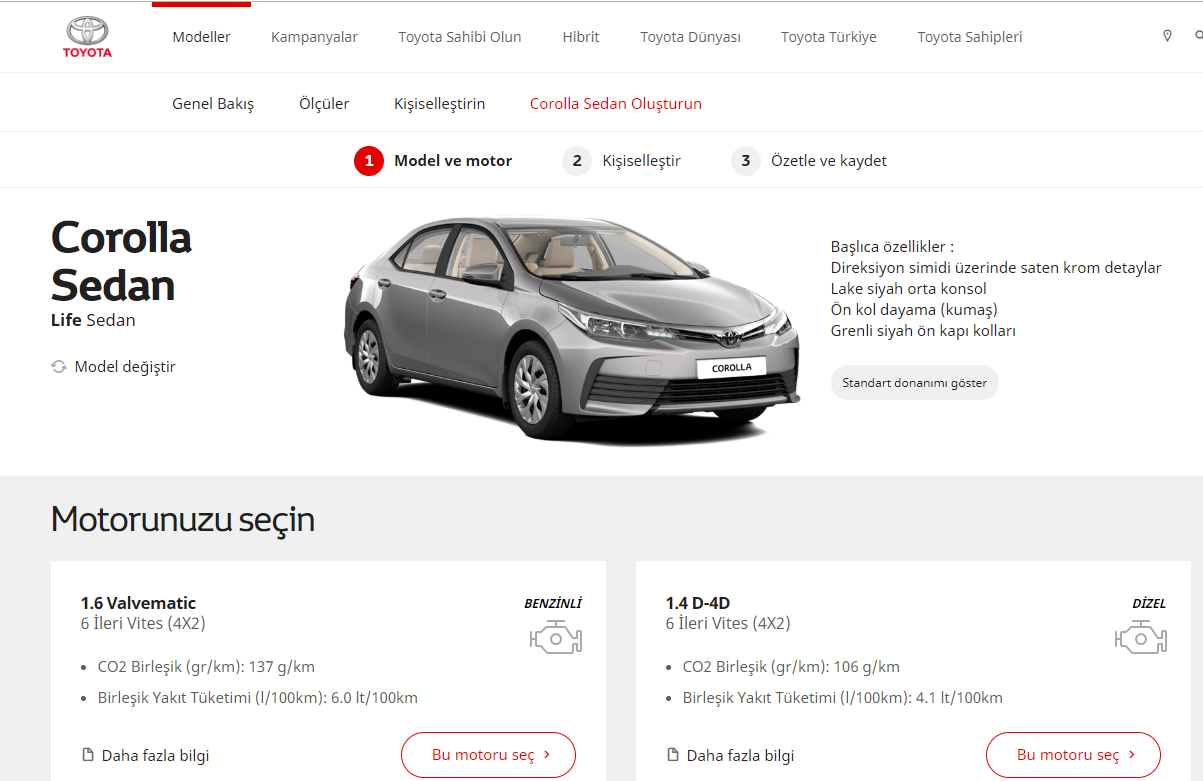Click the 4.1 lt/100km consumption line
The width and height of the screenshot is (1203, 781).
coord(842,698)
